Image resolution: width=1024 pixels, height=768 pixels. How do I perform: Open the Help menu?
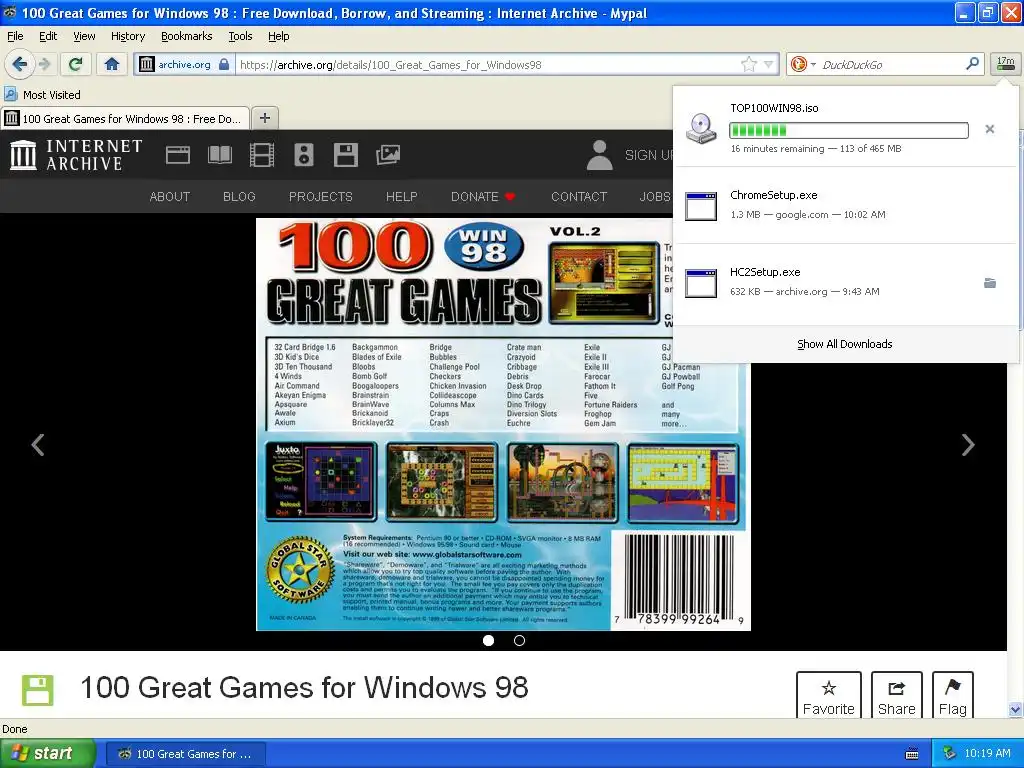(x=279, y=36)
